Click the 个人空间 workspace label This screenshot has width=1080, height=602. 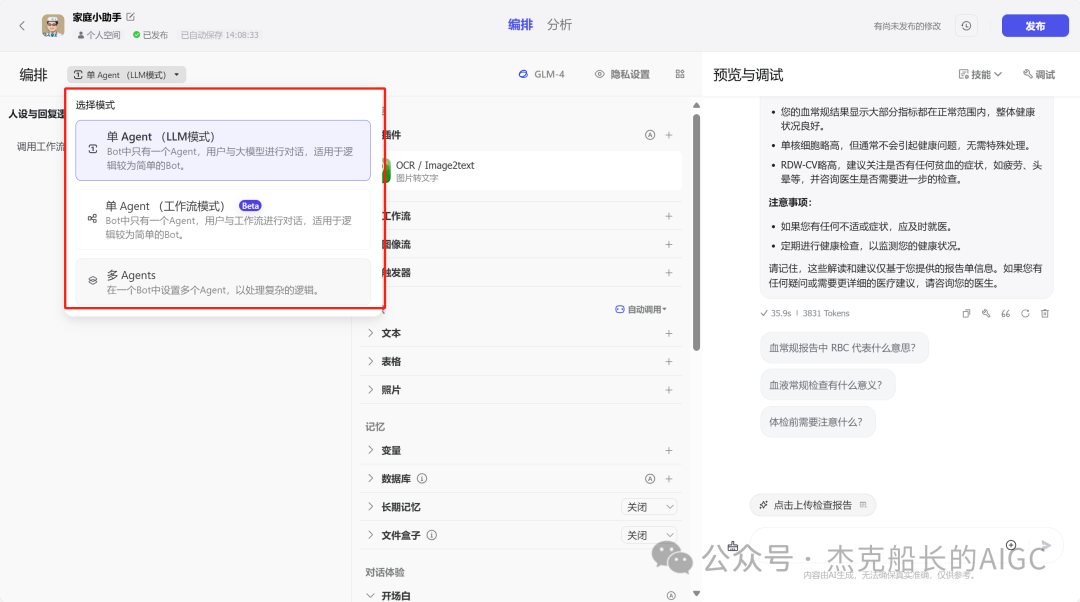[98, 35]
